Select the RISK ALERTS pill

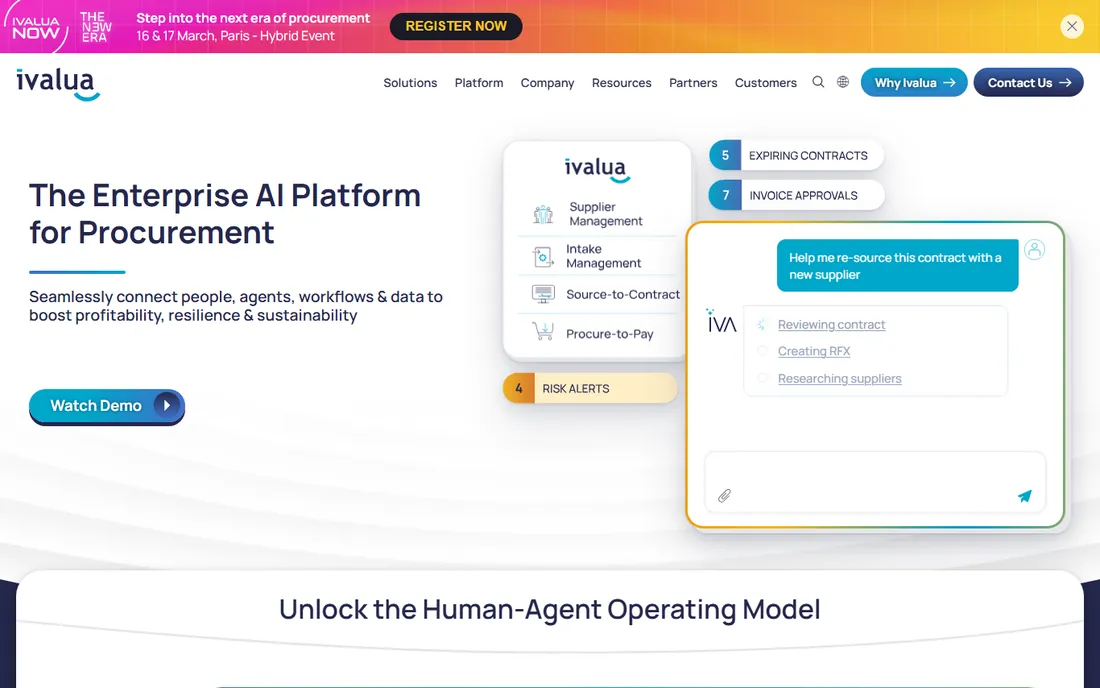coord(591,389)
